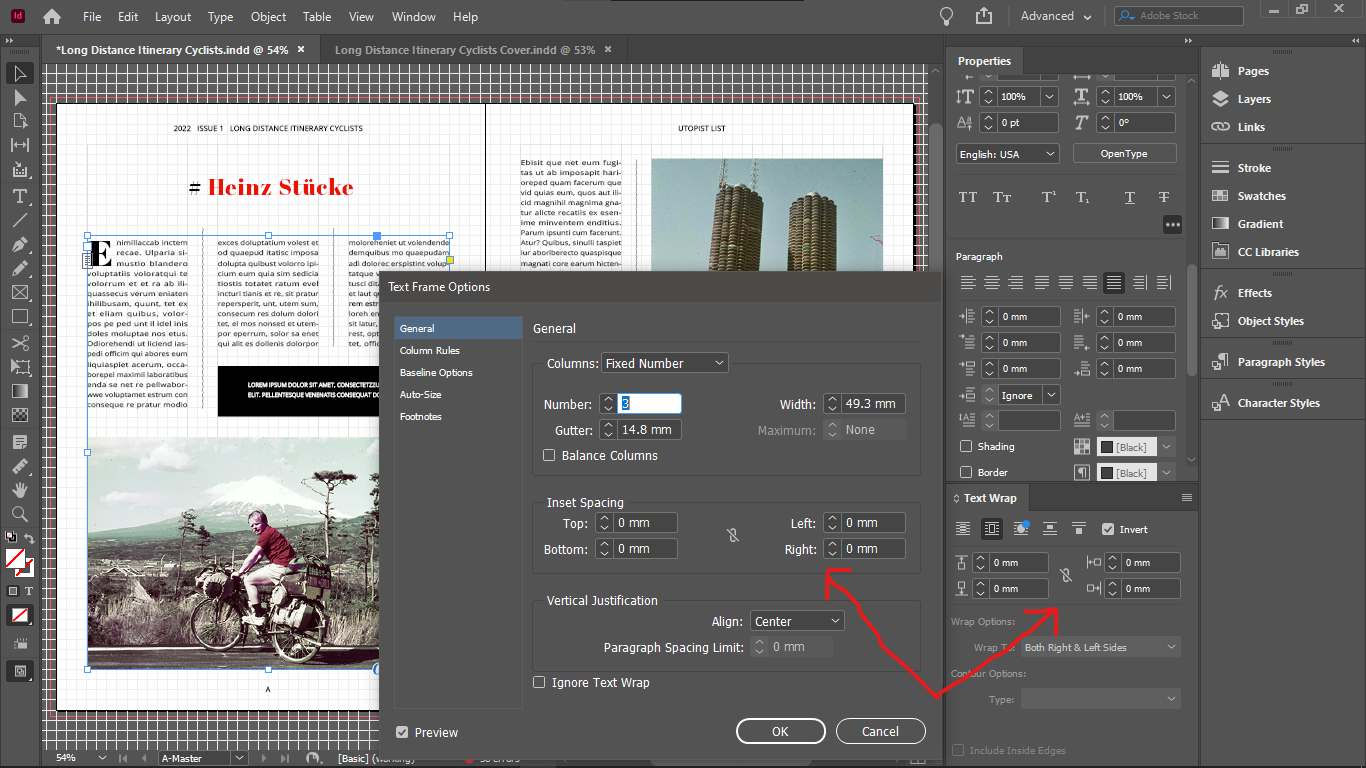
Task: Open the Columns type dropdown
Action: click(x=664, y=363)
